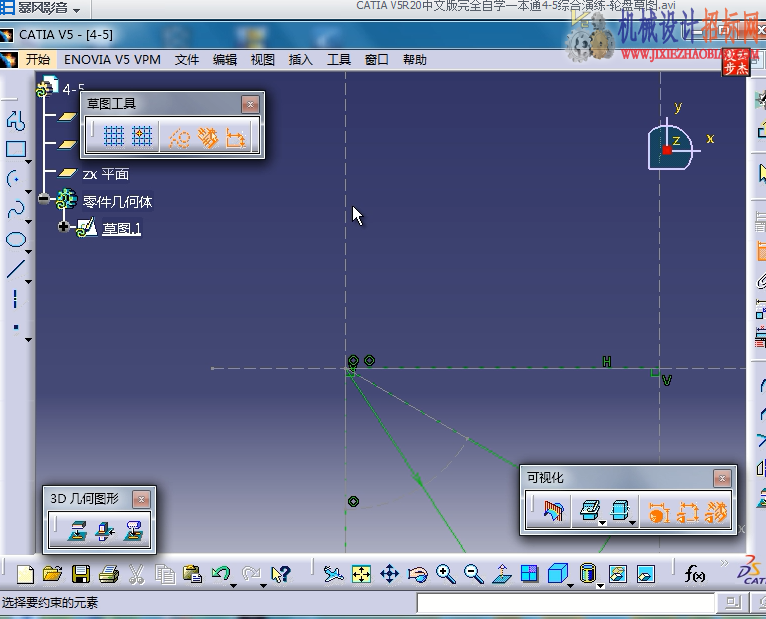Expand the 草图.1 tree node
Image resolution: width=766 pixels, height=619 pixels.
pos(64,226)
